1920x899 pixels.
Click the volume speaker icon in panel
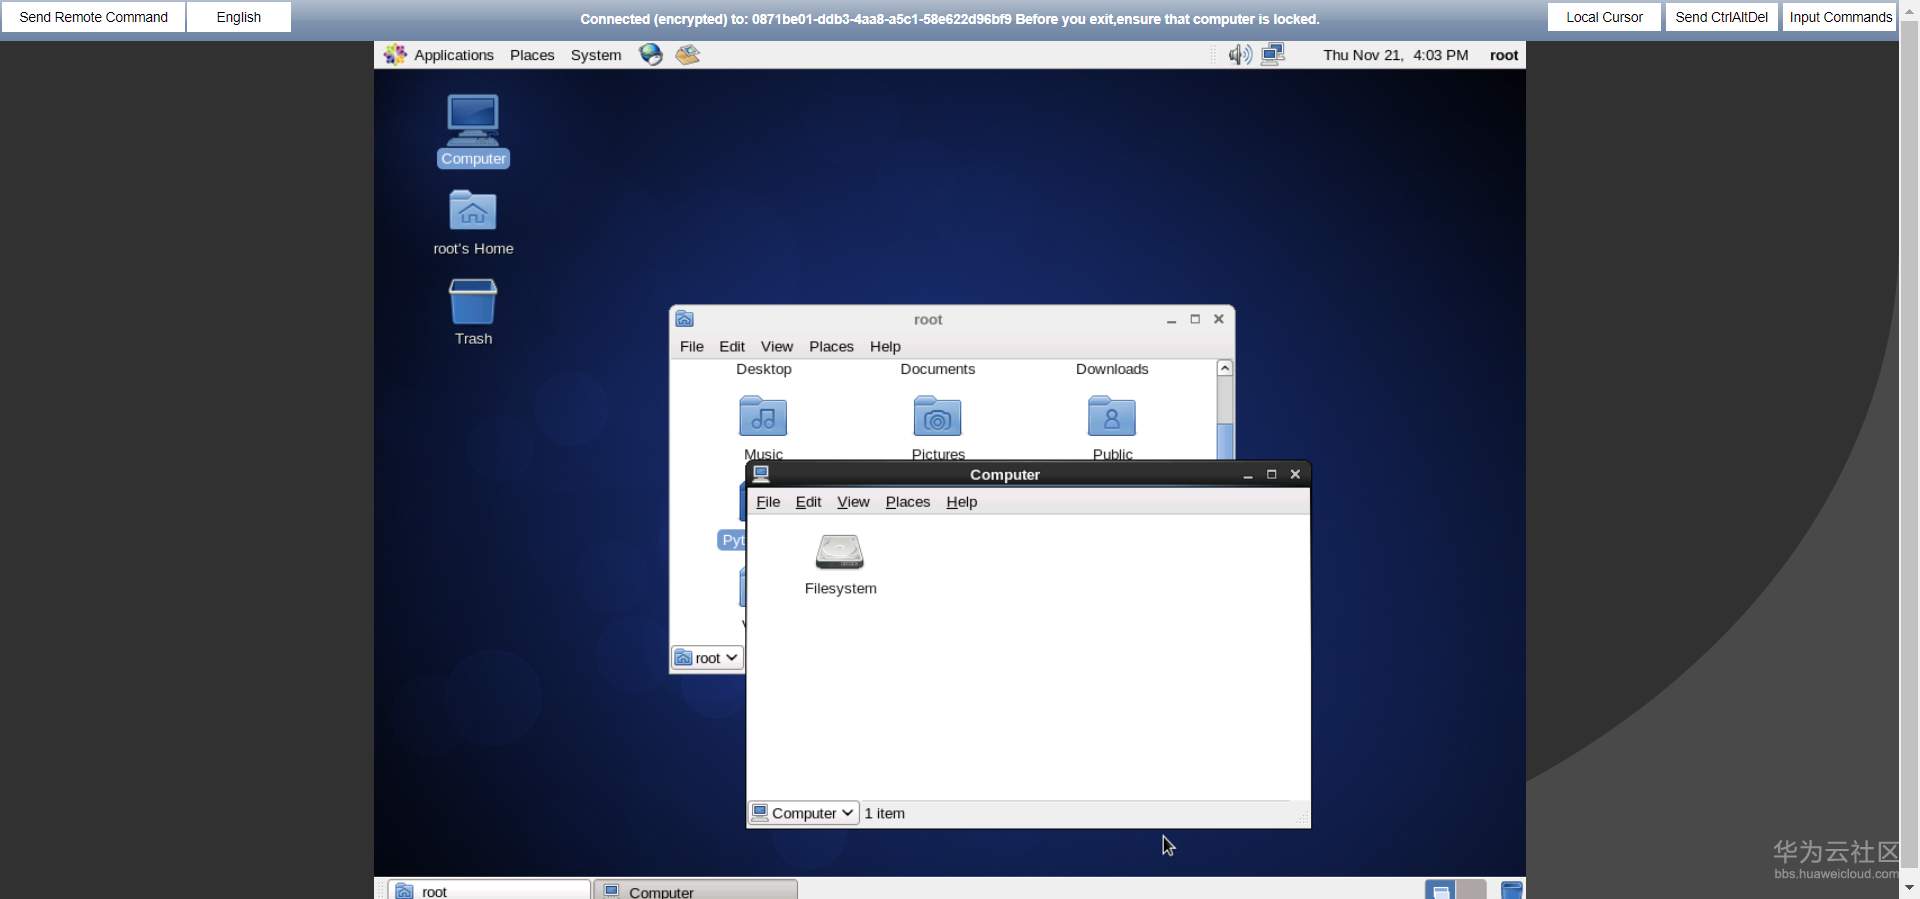1240,55
